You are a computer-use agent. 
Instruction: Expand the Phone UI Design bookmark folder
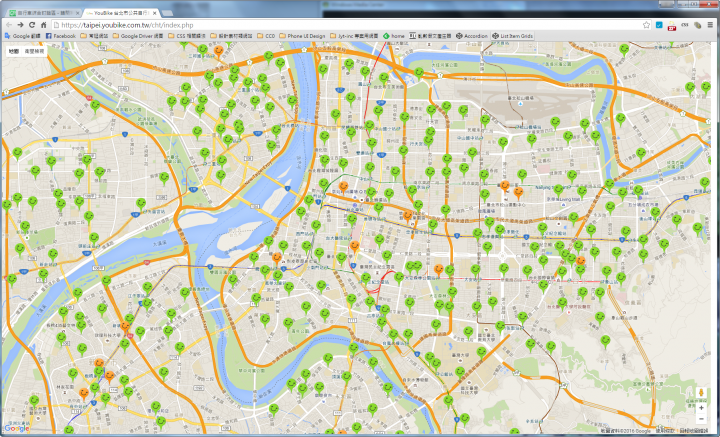click(x=302, y=36)
